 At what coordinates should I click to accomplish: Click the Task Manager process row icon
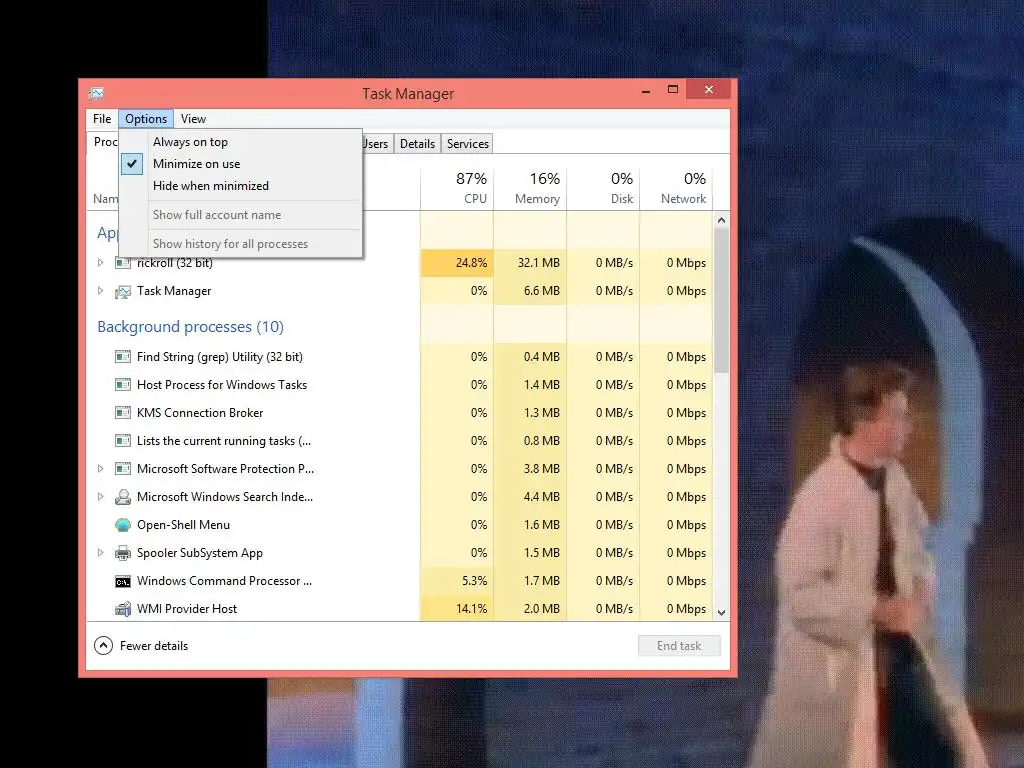(123, 291)
